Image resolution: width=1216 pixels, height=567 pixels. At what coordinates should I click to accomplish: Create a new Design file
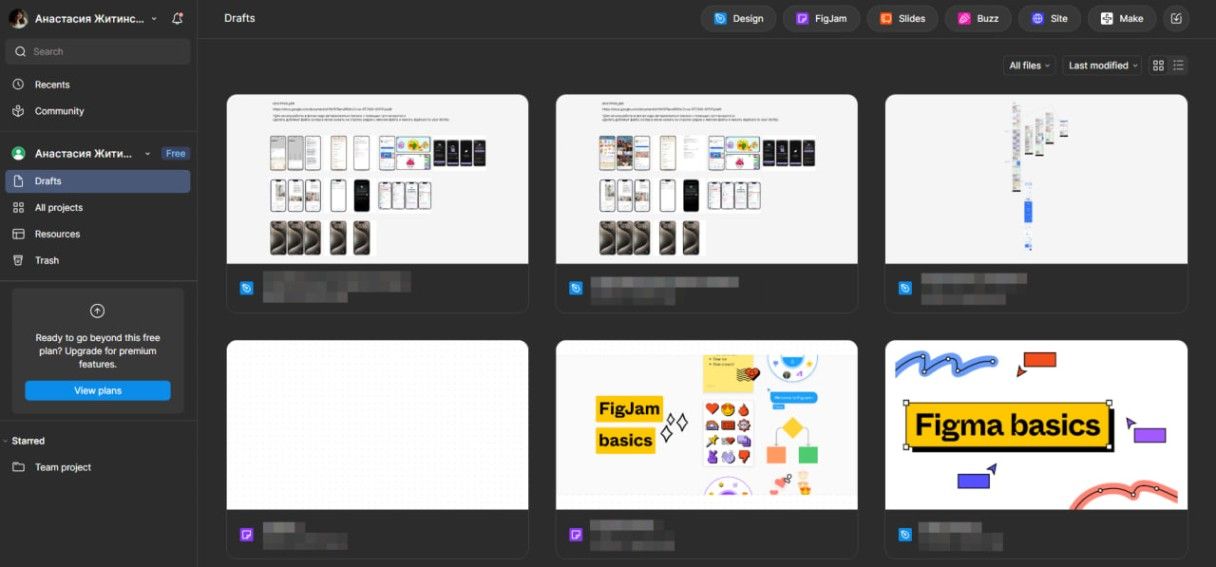[738, 19]
